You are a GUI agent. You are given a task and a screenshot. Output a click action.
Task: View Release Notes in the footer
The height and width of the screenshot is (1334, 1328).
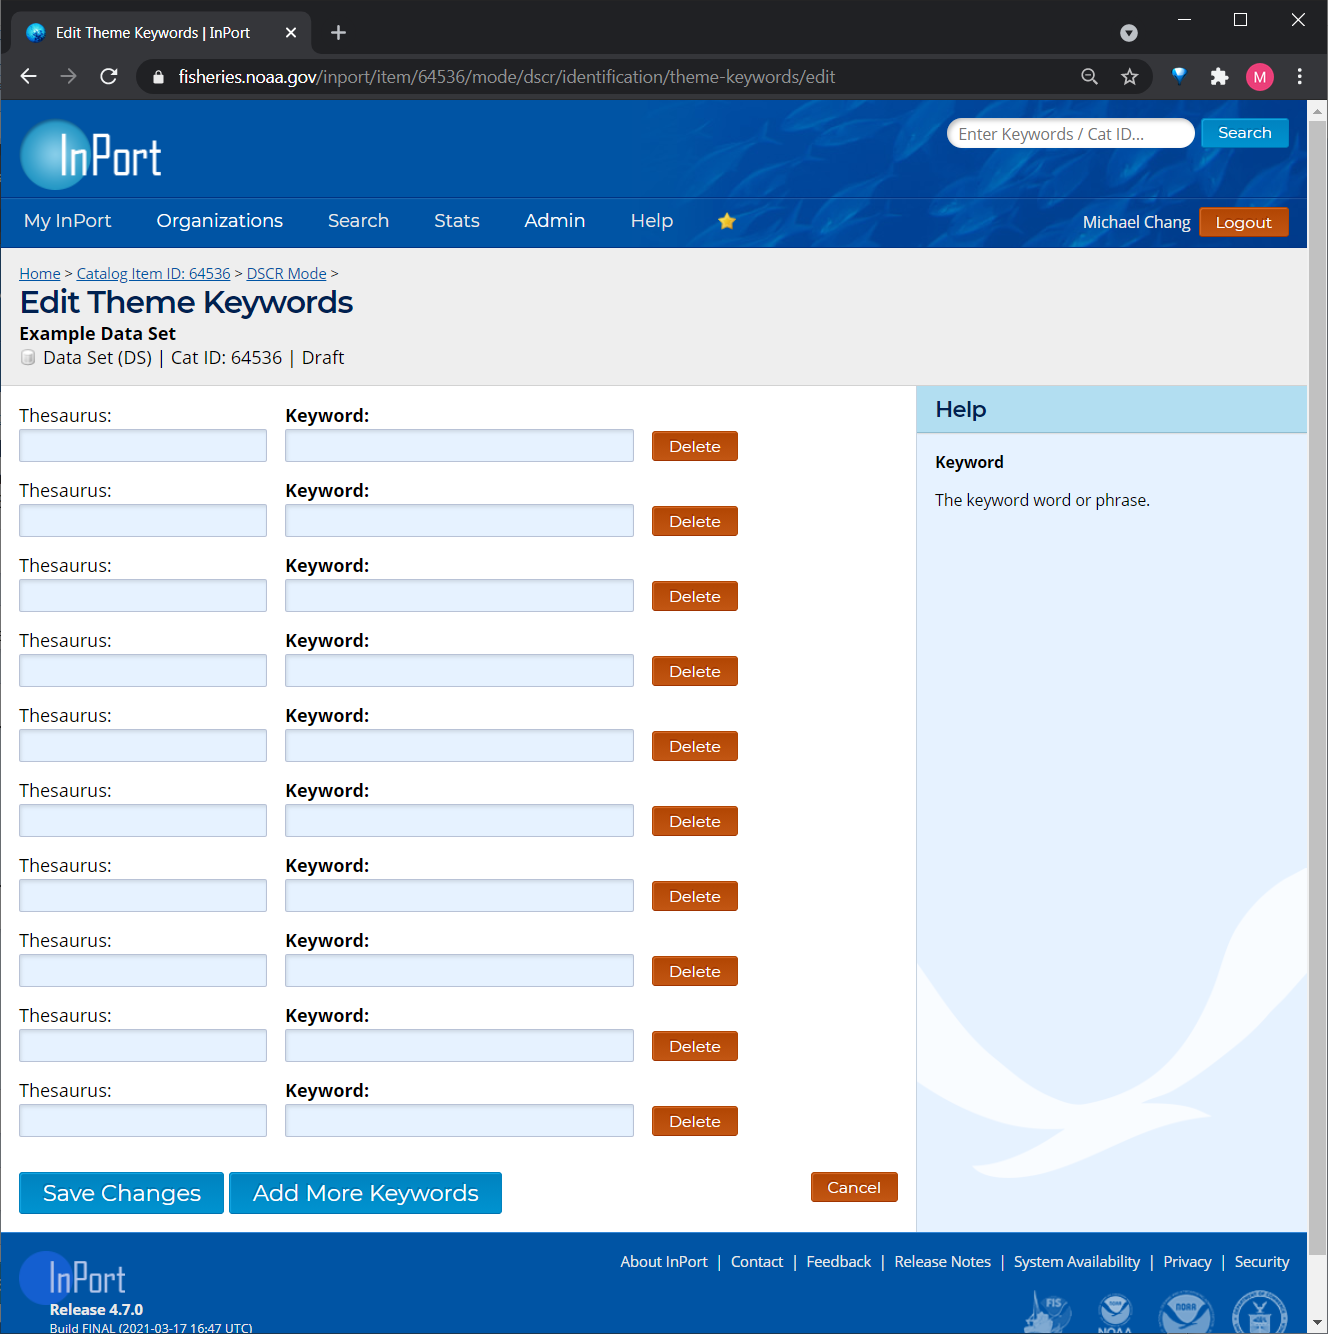tap(943, 1262)
